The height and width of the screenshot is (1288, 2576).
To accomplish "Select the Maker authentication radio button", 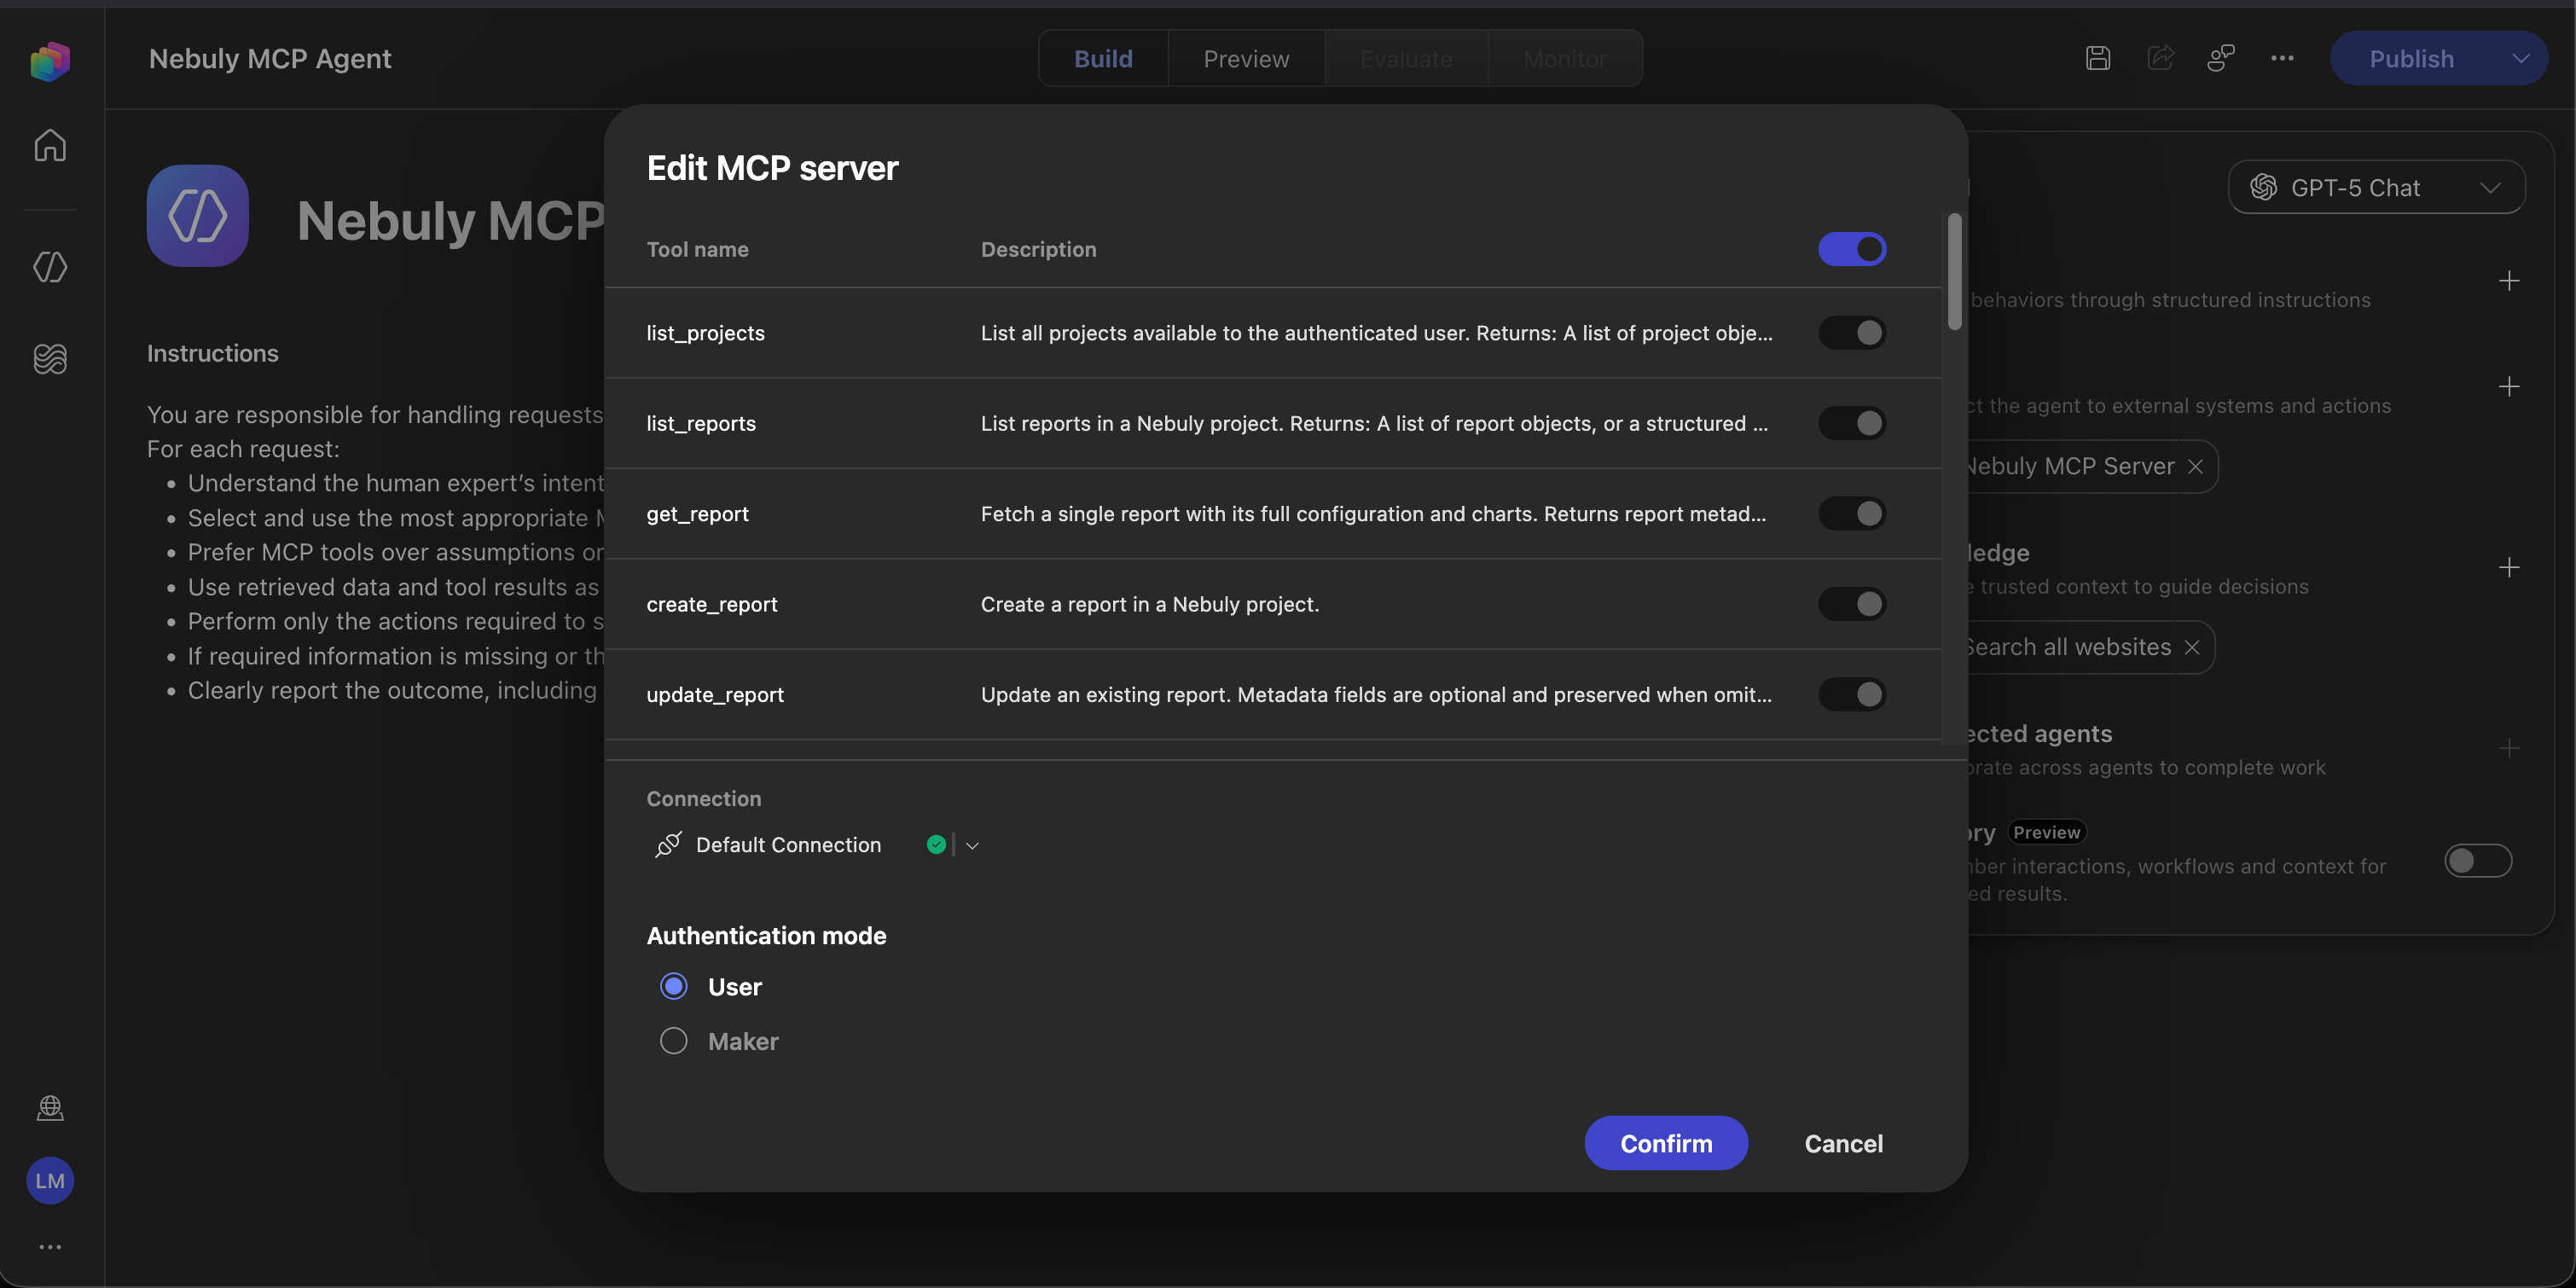I will coord(674,1041).
